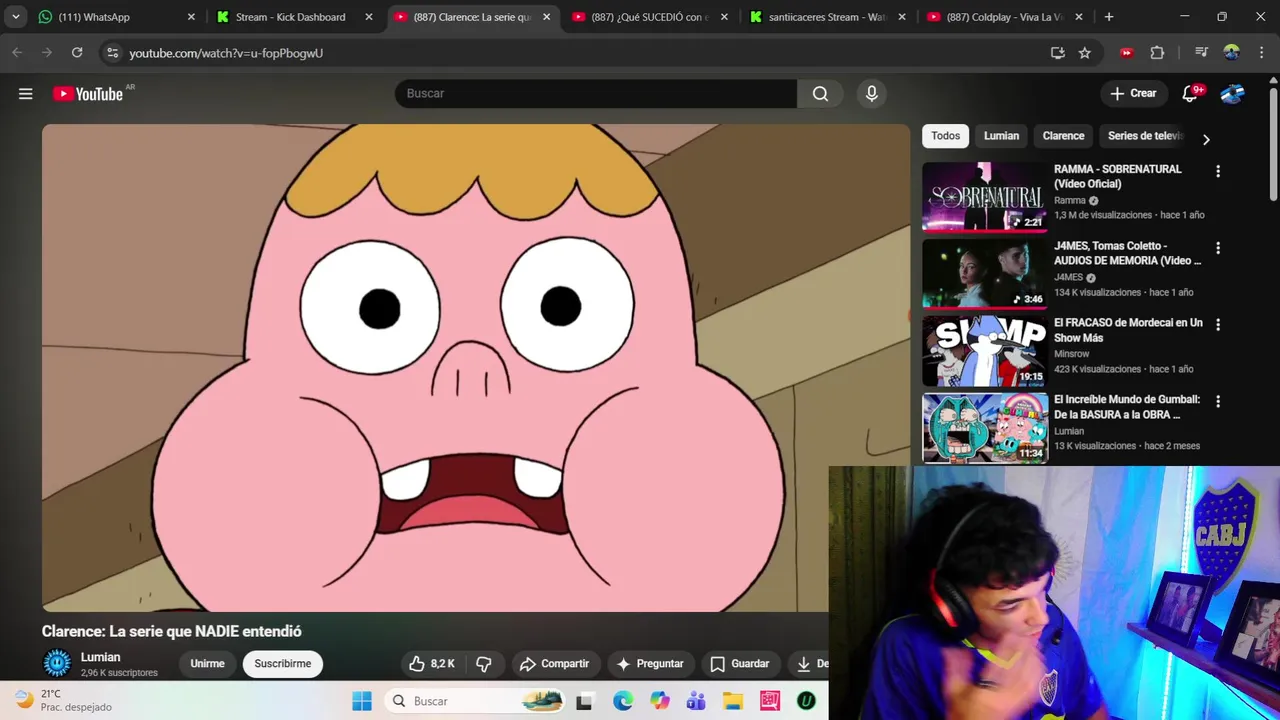The height and width of the screenshot is (720, 1280).
Task: Bookmark this page with the star icon
Action: coord(1084,53)
